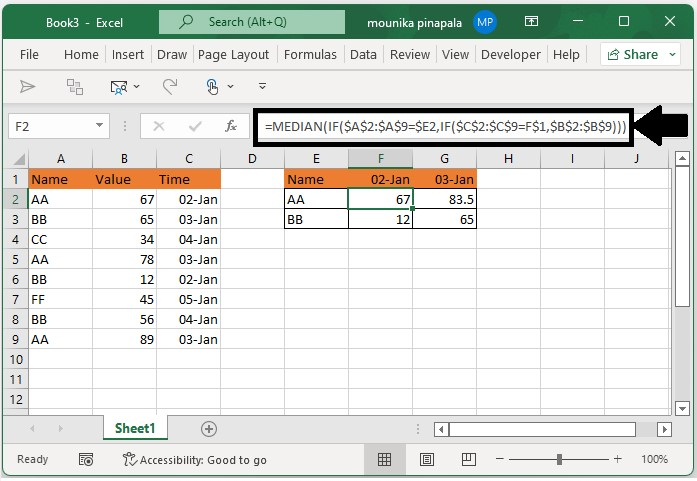This screenshot has width=697, height=481.
Task: Open the MP account avatar
Action: click(x=485, y=22)
